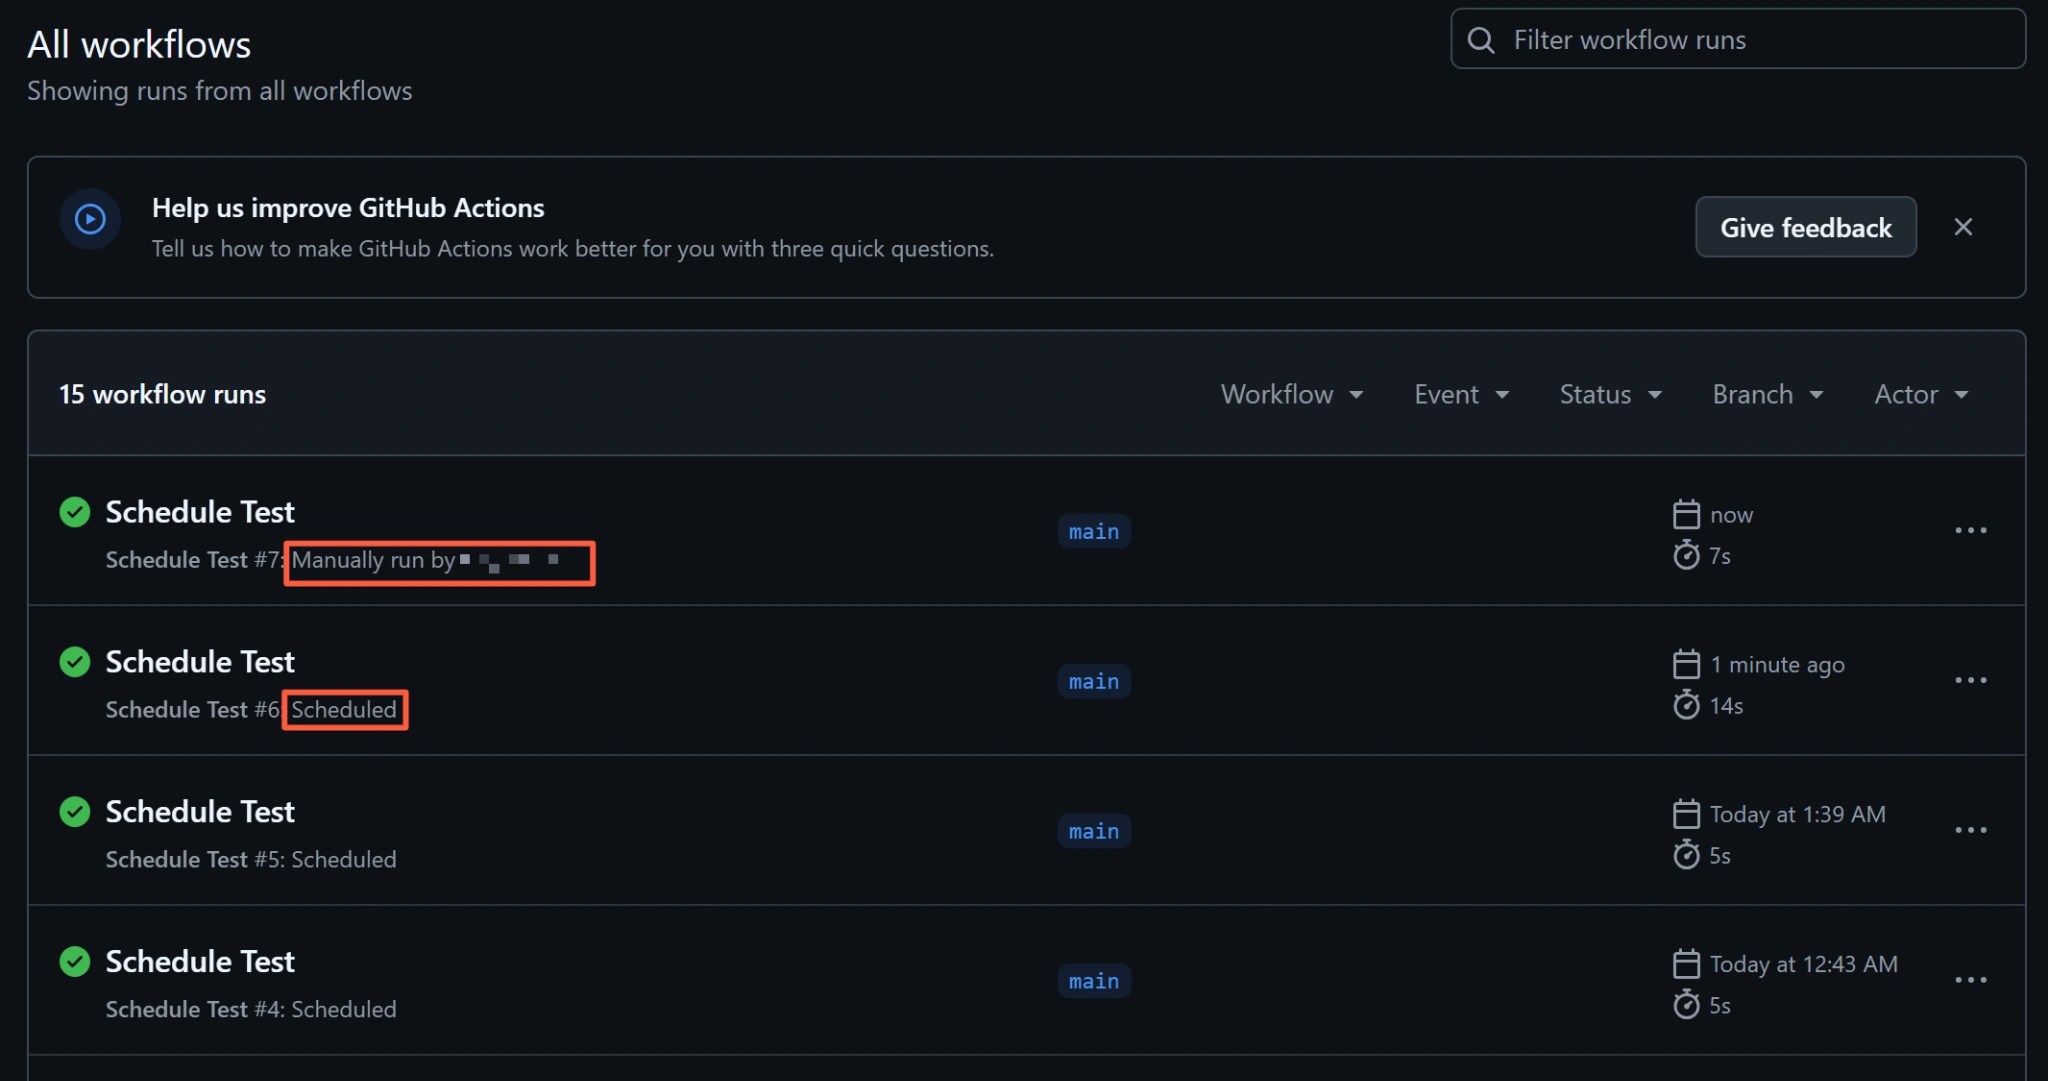Click 'Today at 12:43 AM' timestamp
The width and height of the screenshot is (2048, 1081).
click(1803, 964)
